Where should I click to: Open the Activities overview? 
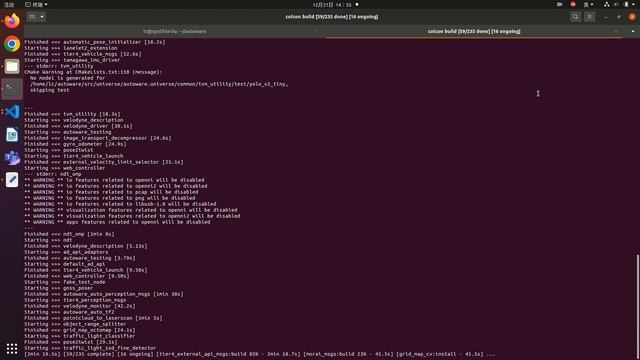coord(9,4)
